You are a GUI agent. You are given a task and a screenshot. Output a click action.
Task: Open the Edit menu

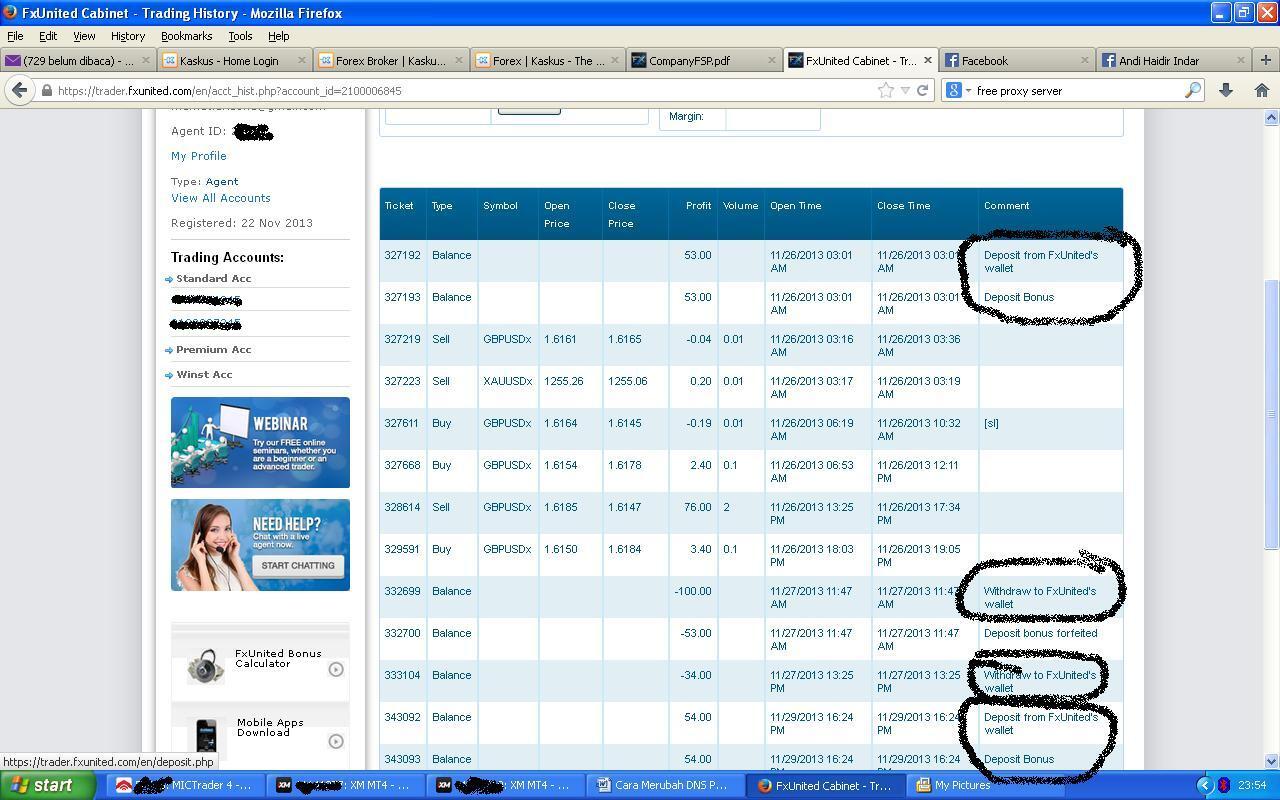(x=48, y=36)
